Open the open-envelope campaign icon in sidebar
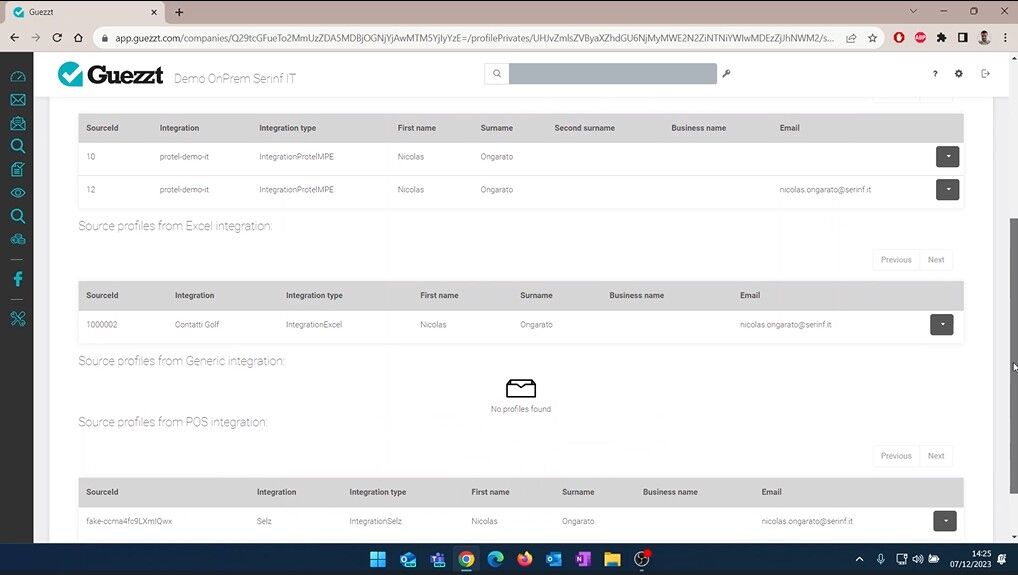Screen dimensions: 1018x575 (17, 123)
